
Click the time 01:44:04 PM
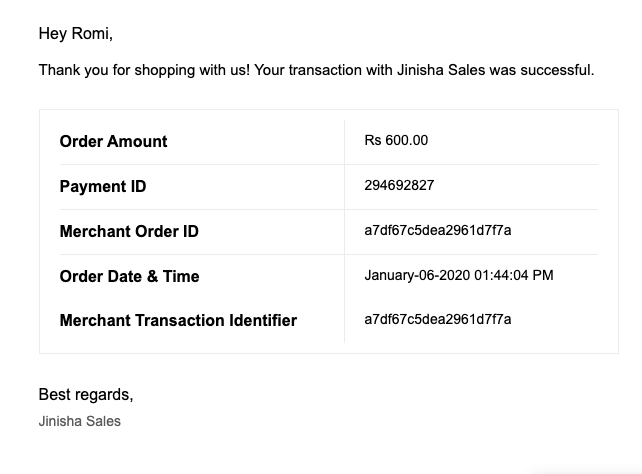pos(514,275)
